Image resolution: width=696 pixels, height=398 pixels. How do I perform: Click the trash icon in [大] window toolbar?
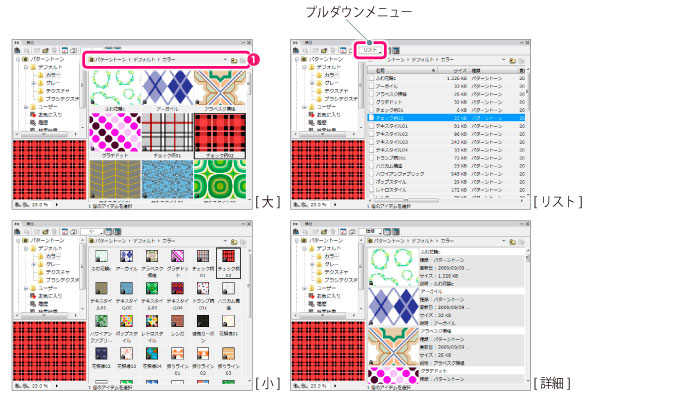pyautogui.click(x=54, y=51)
